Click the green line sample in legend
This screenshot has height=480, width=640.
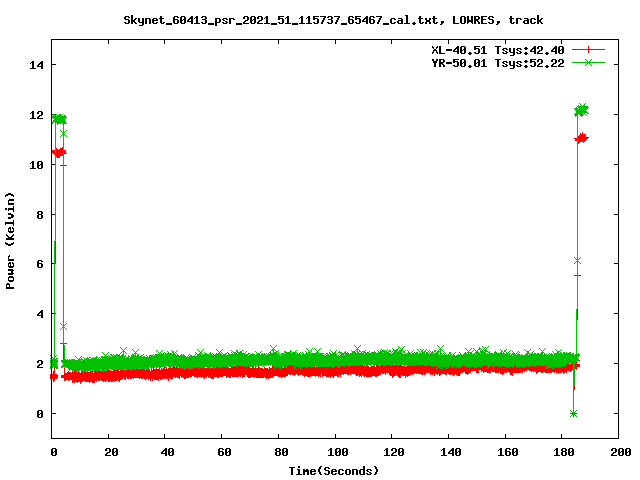(588, 63)
